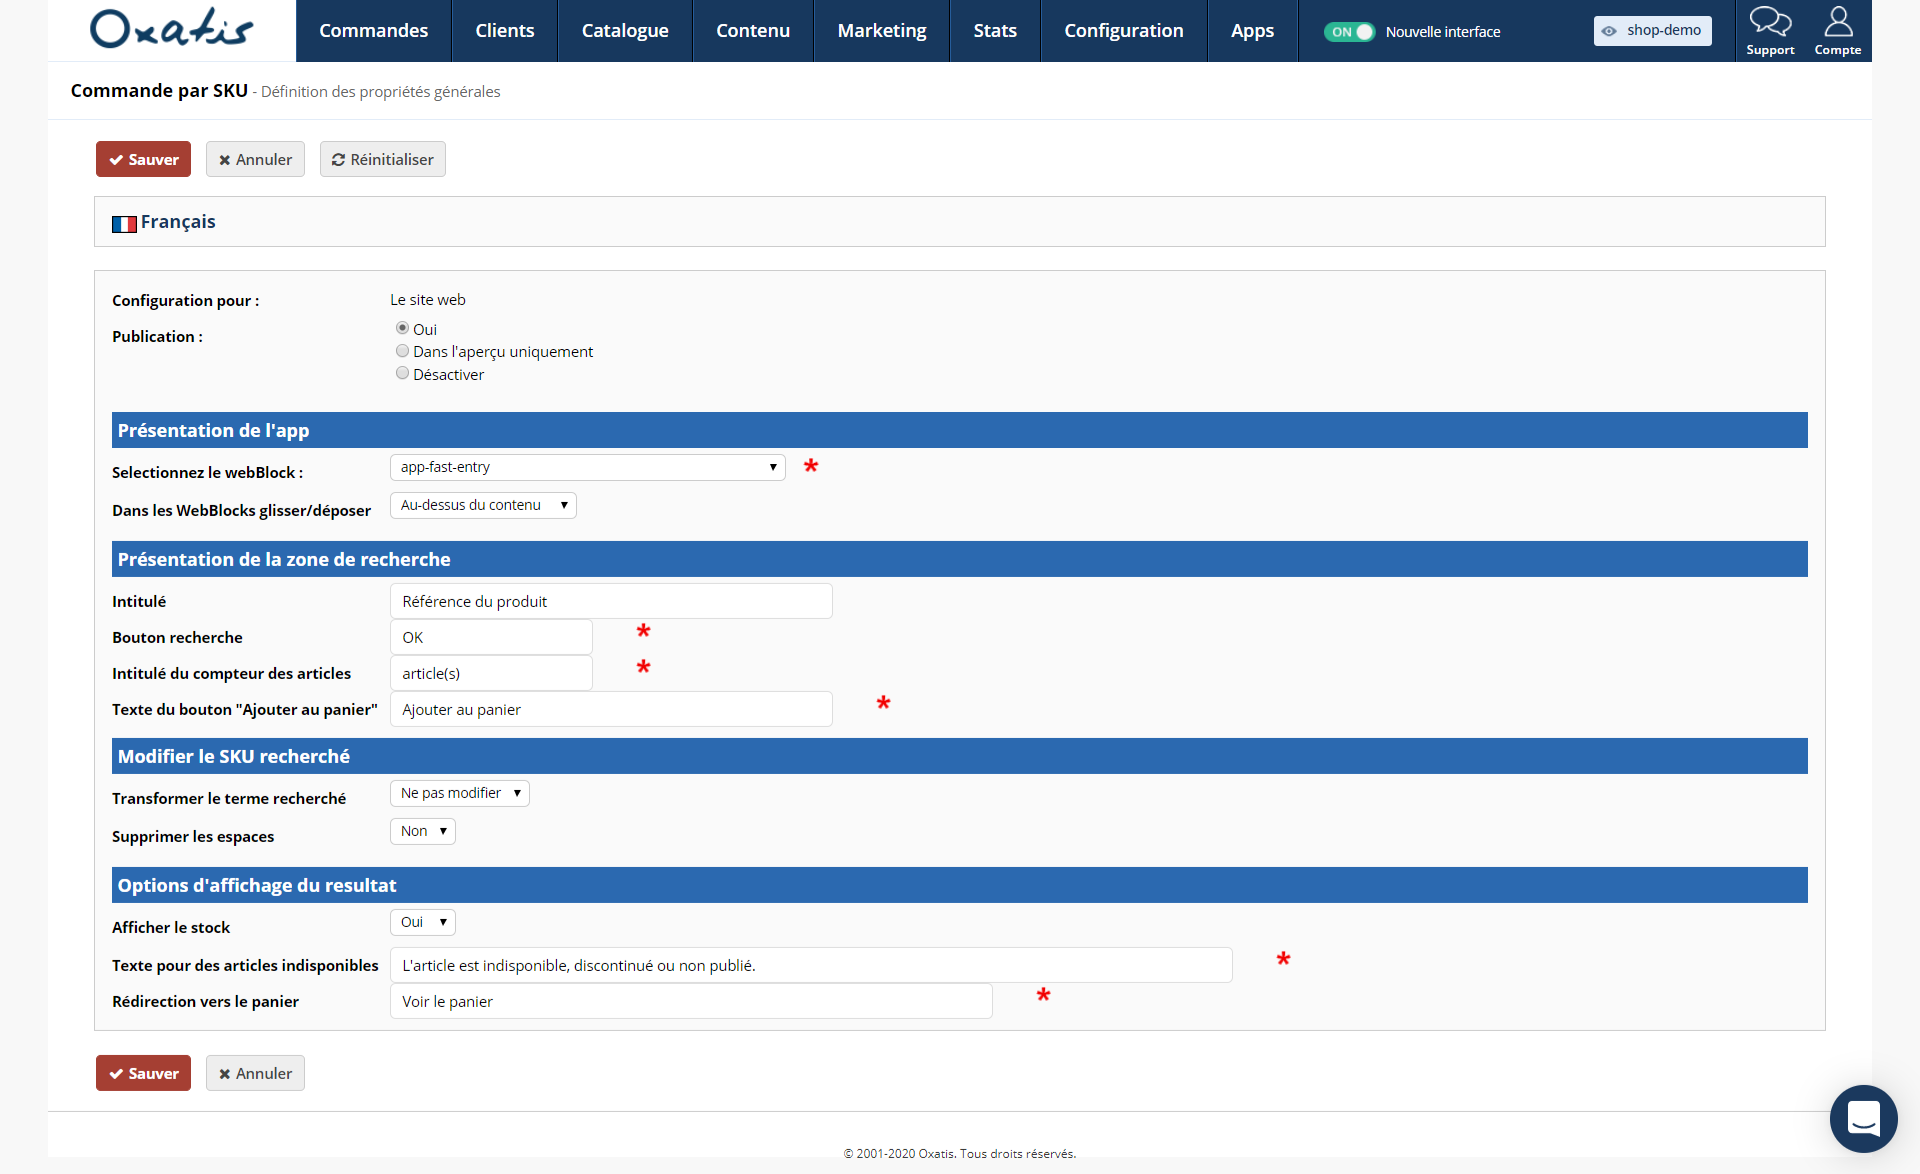
Task: Open the live chat bubble widget
Action: coord(1863,1118)
